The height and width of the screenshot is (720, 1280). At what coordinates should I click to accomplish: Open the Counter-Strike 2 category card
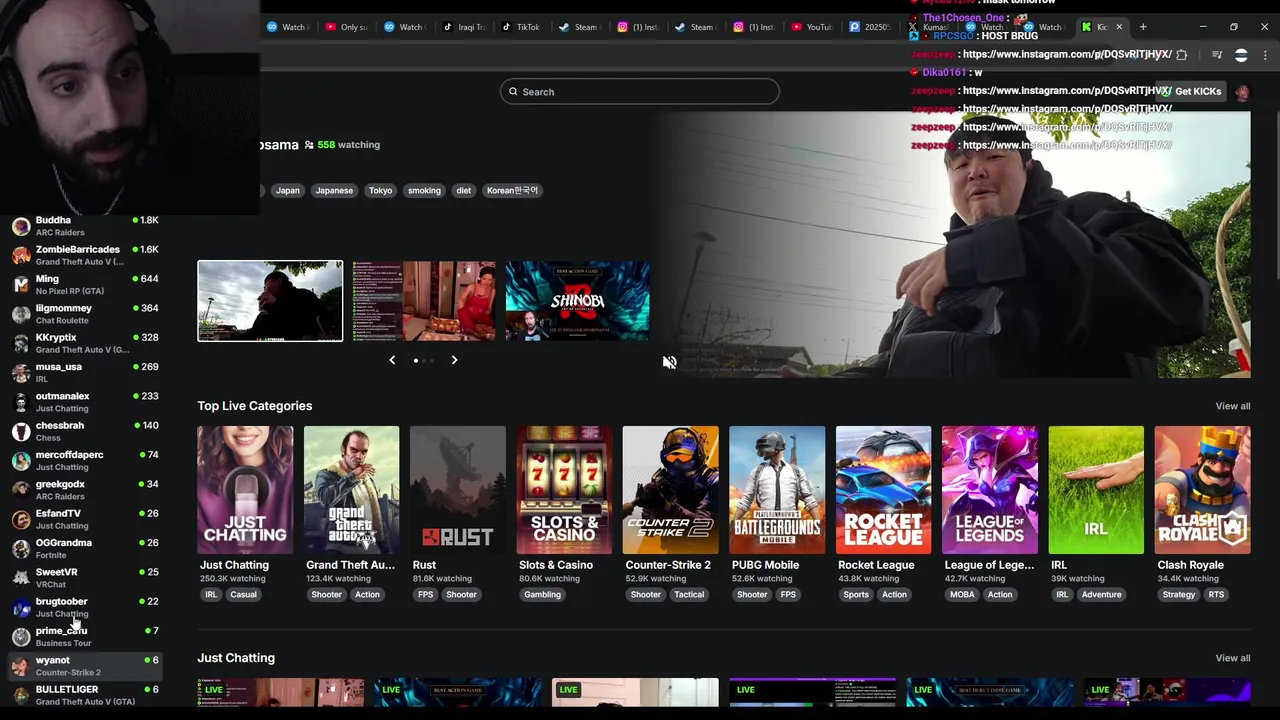[670, 490]
